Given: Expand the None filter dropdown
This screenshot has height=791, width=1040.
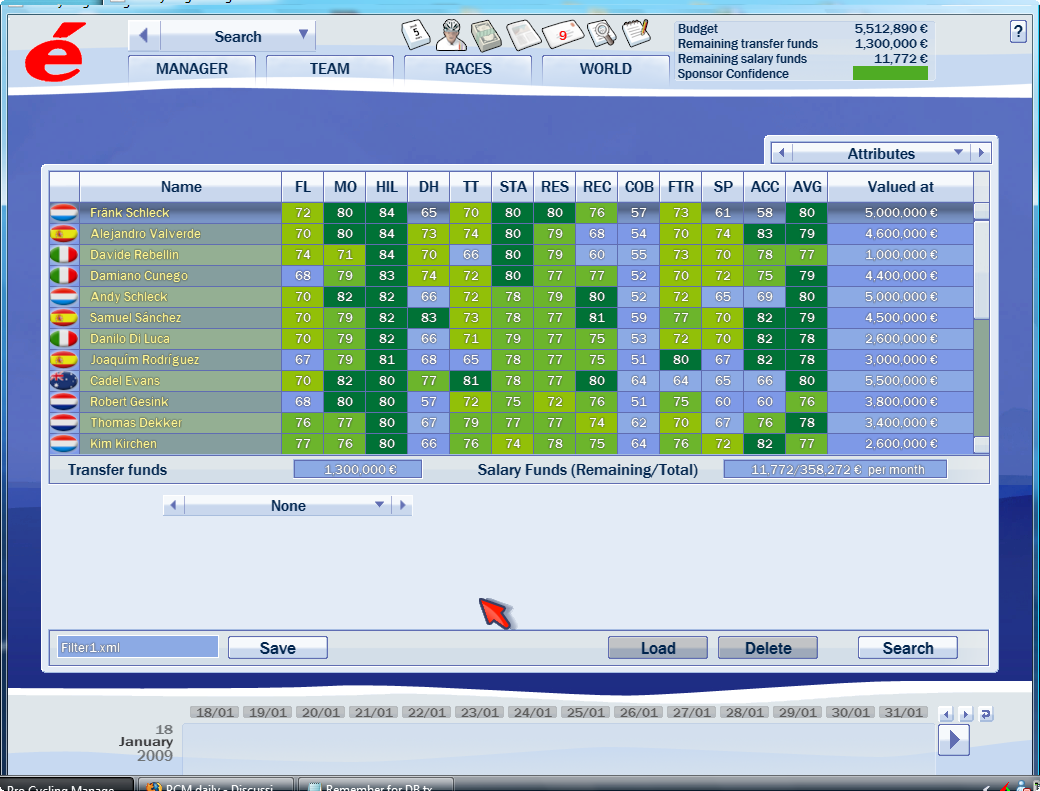Looking at the screenshot, I should [379, 506].
